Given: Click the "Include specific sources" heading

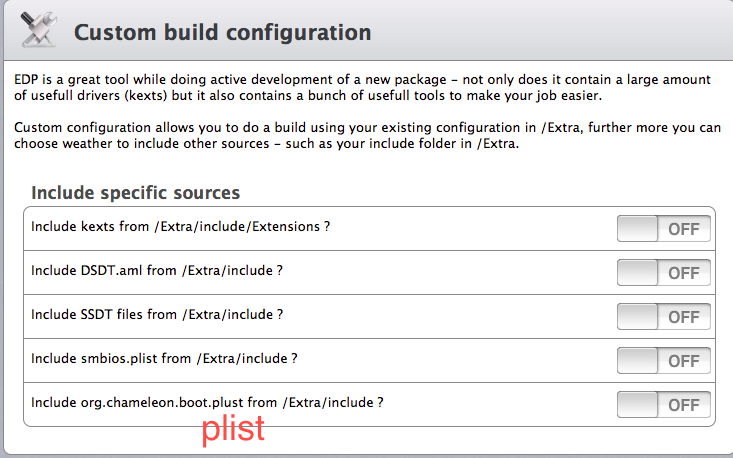Looking at the screenshot, I should [135, 192].
